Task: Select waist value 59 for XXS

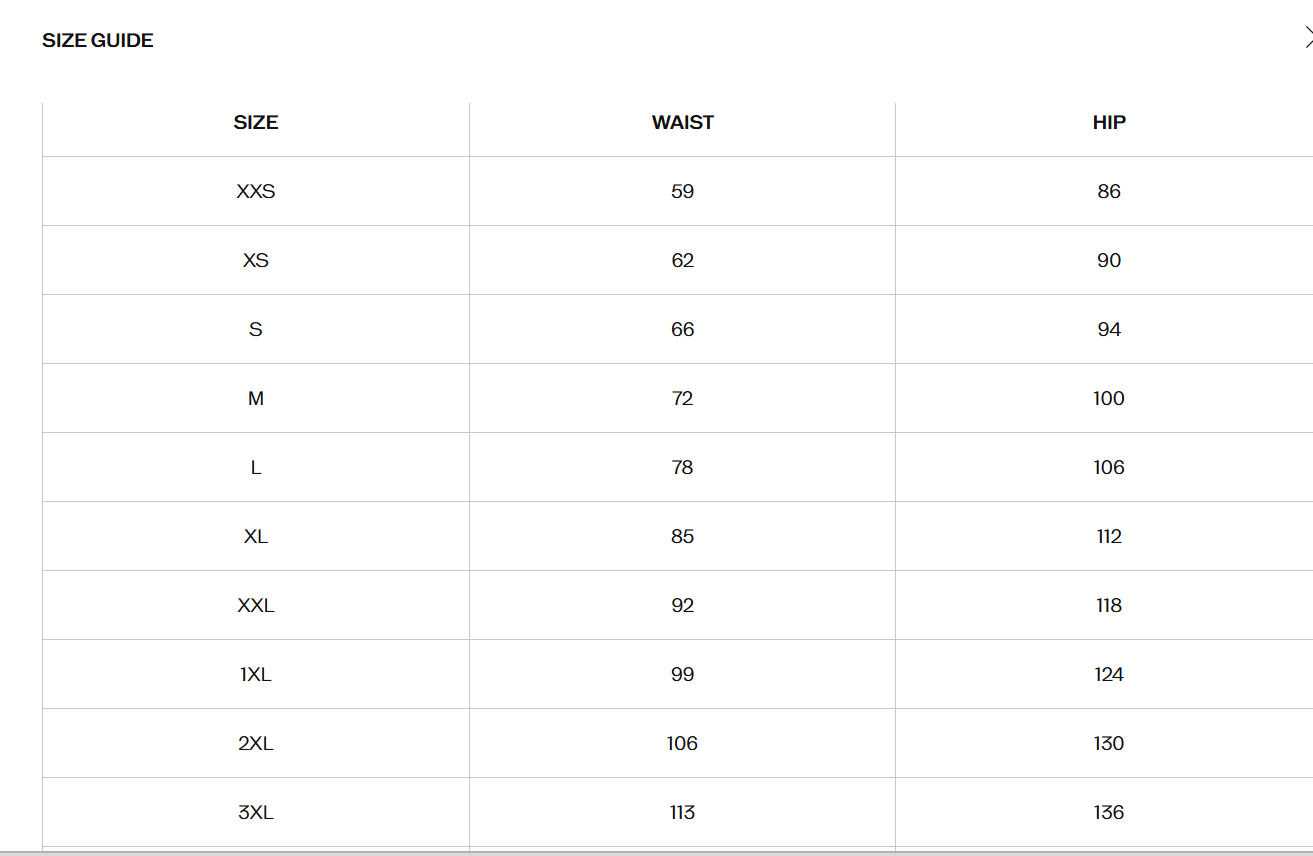Action: pyautogui.click(x=683, y=192)
